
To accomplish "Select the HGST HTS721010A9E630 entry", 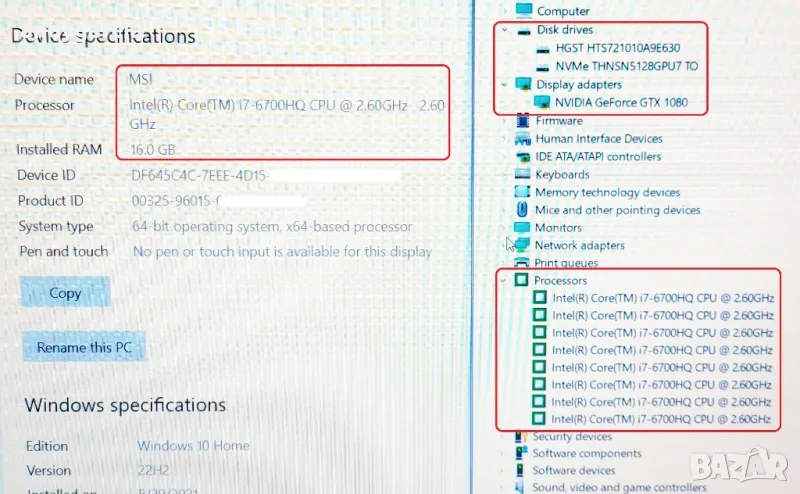I will (x=618, y=48).
